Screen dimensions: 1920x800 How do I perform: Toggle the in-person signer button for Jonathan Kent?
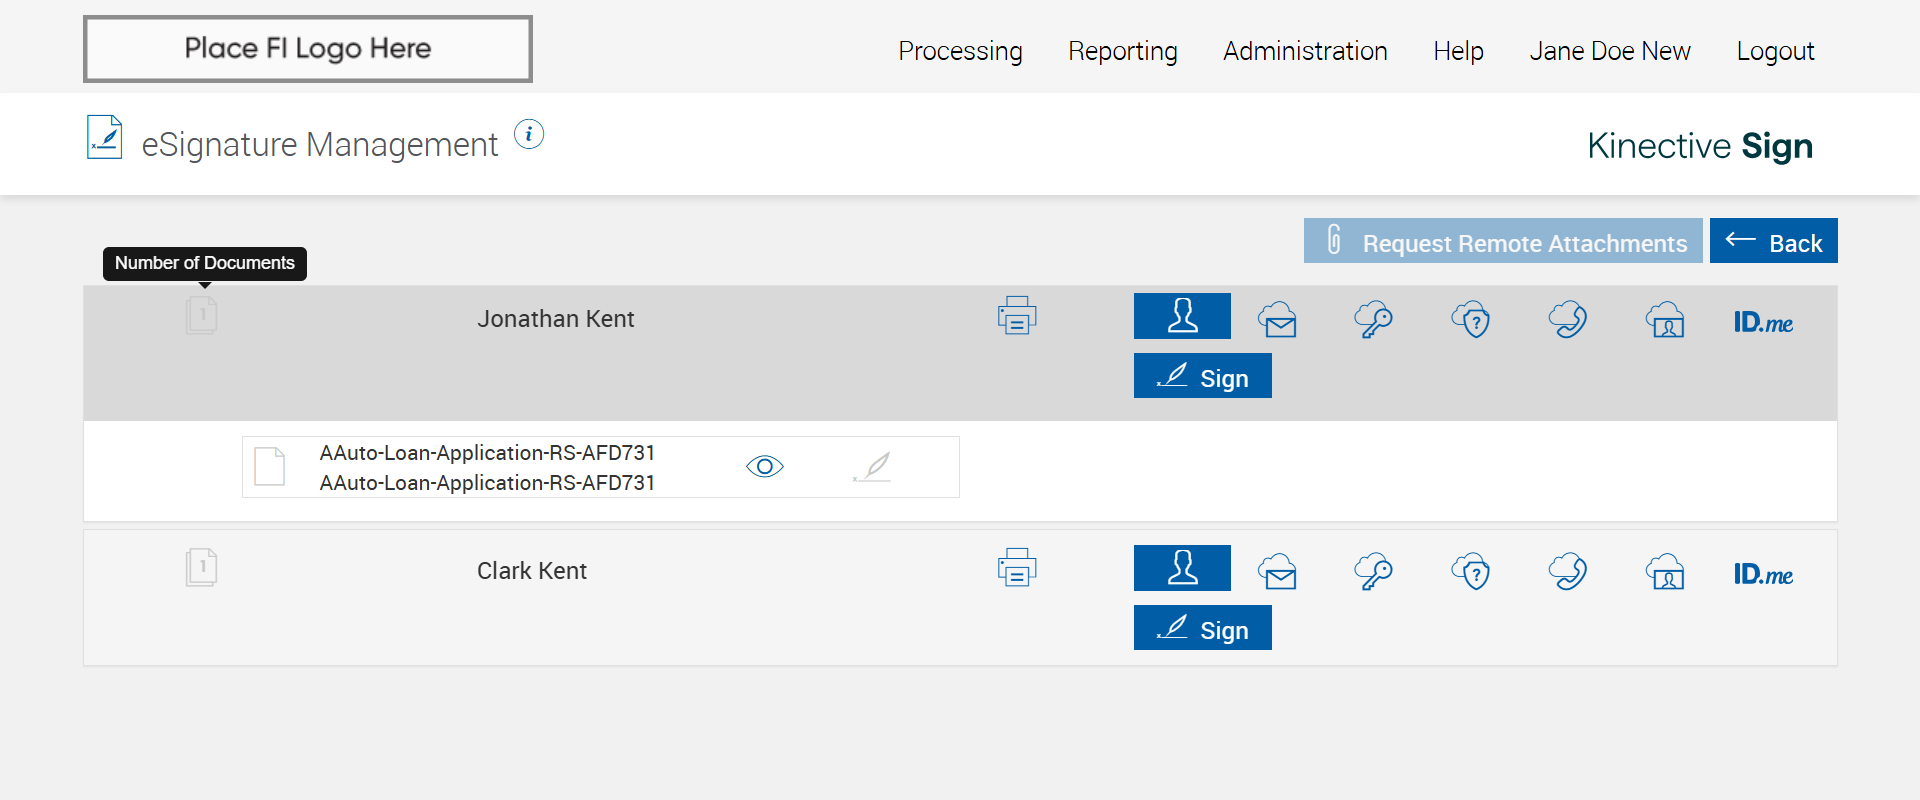[x=1182, y=316]
